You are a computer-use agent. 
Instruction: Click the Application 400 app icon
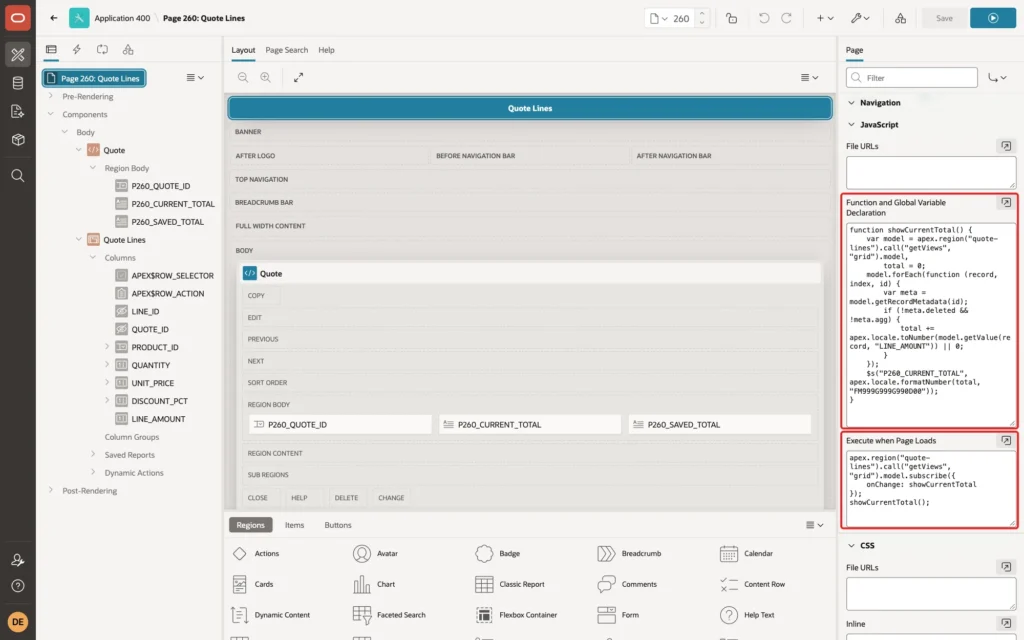click(79, 18)
